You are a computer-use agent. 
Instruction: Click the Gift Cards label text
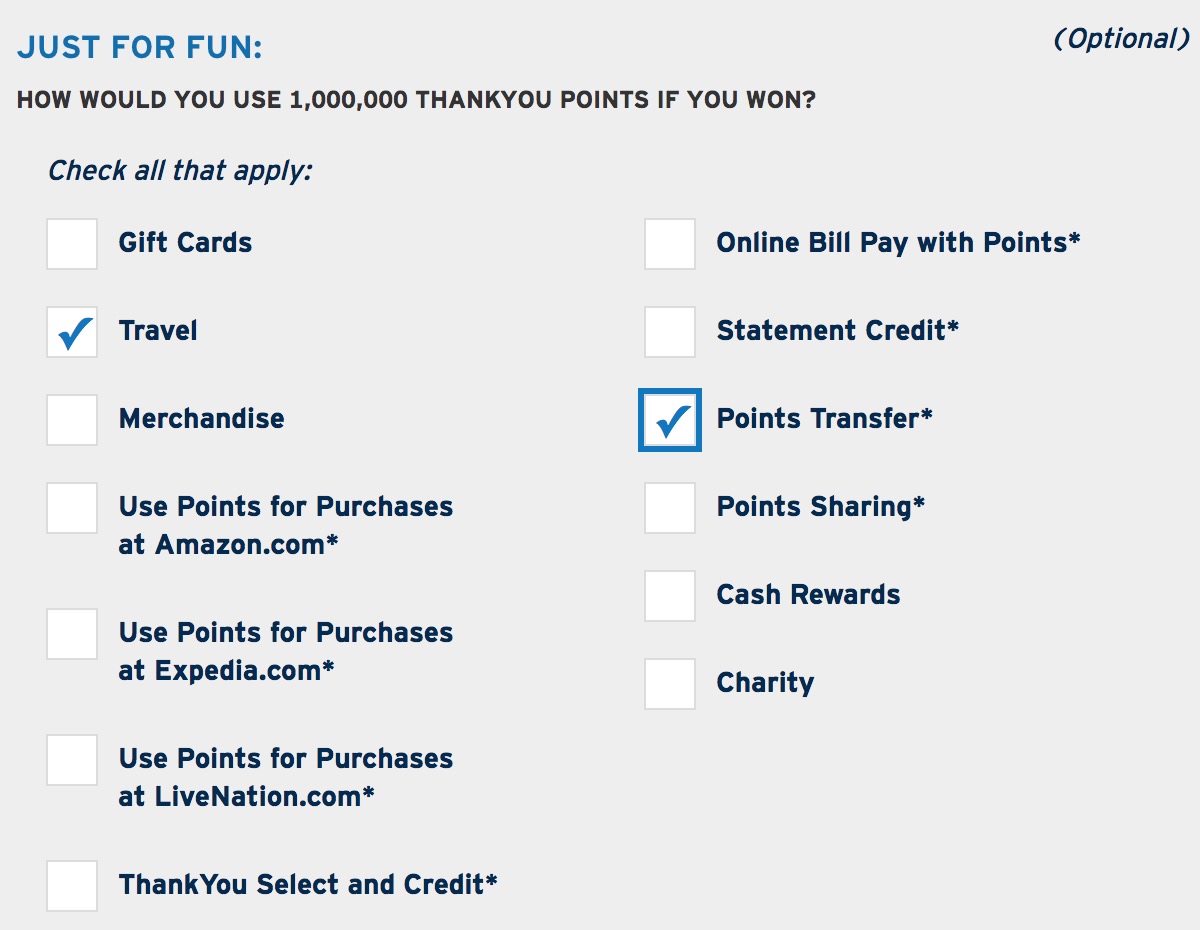pos(185,243)
